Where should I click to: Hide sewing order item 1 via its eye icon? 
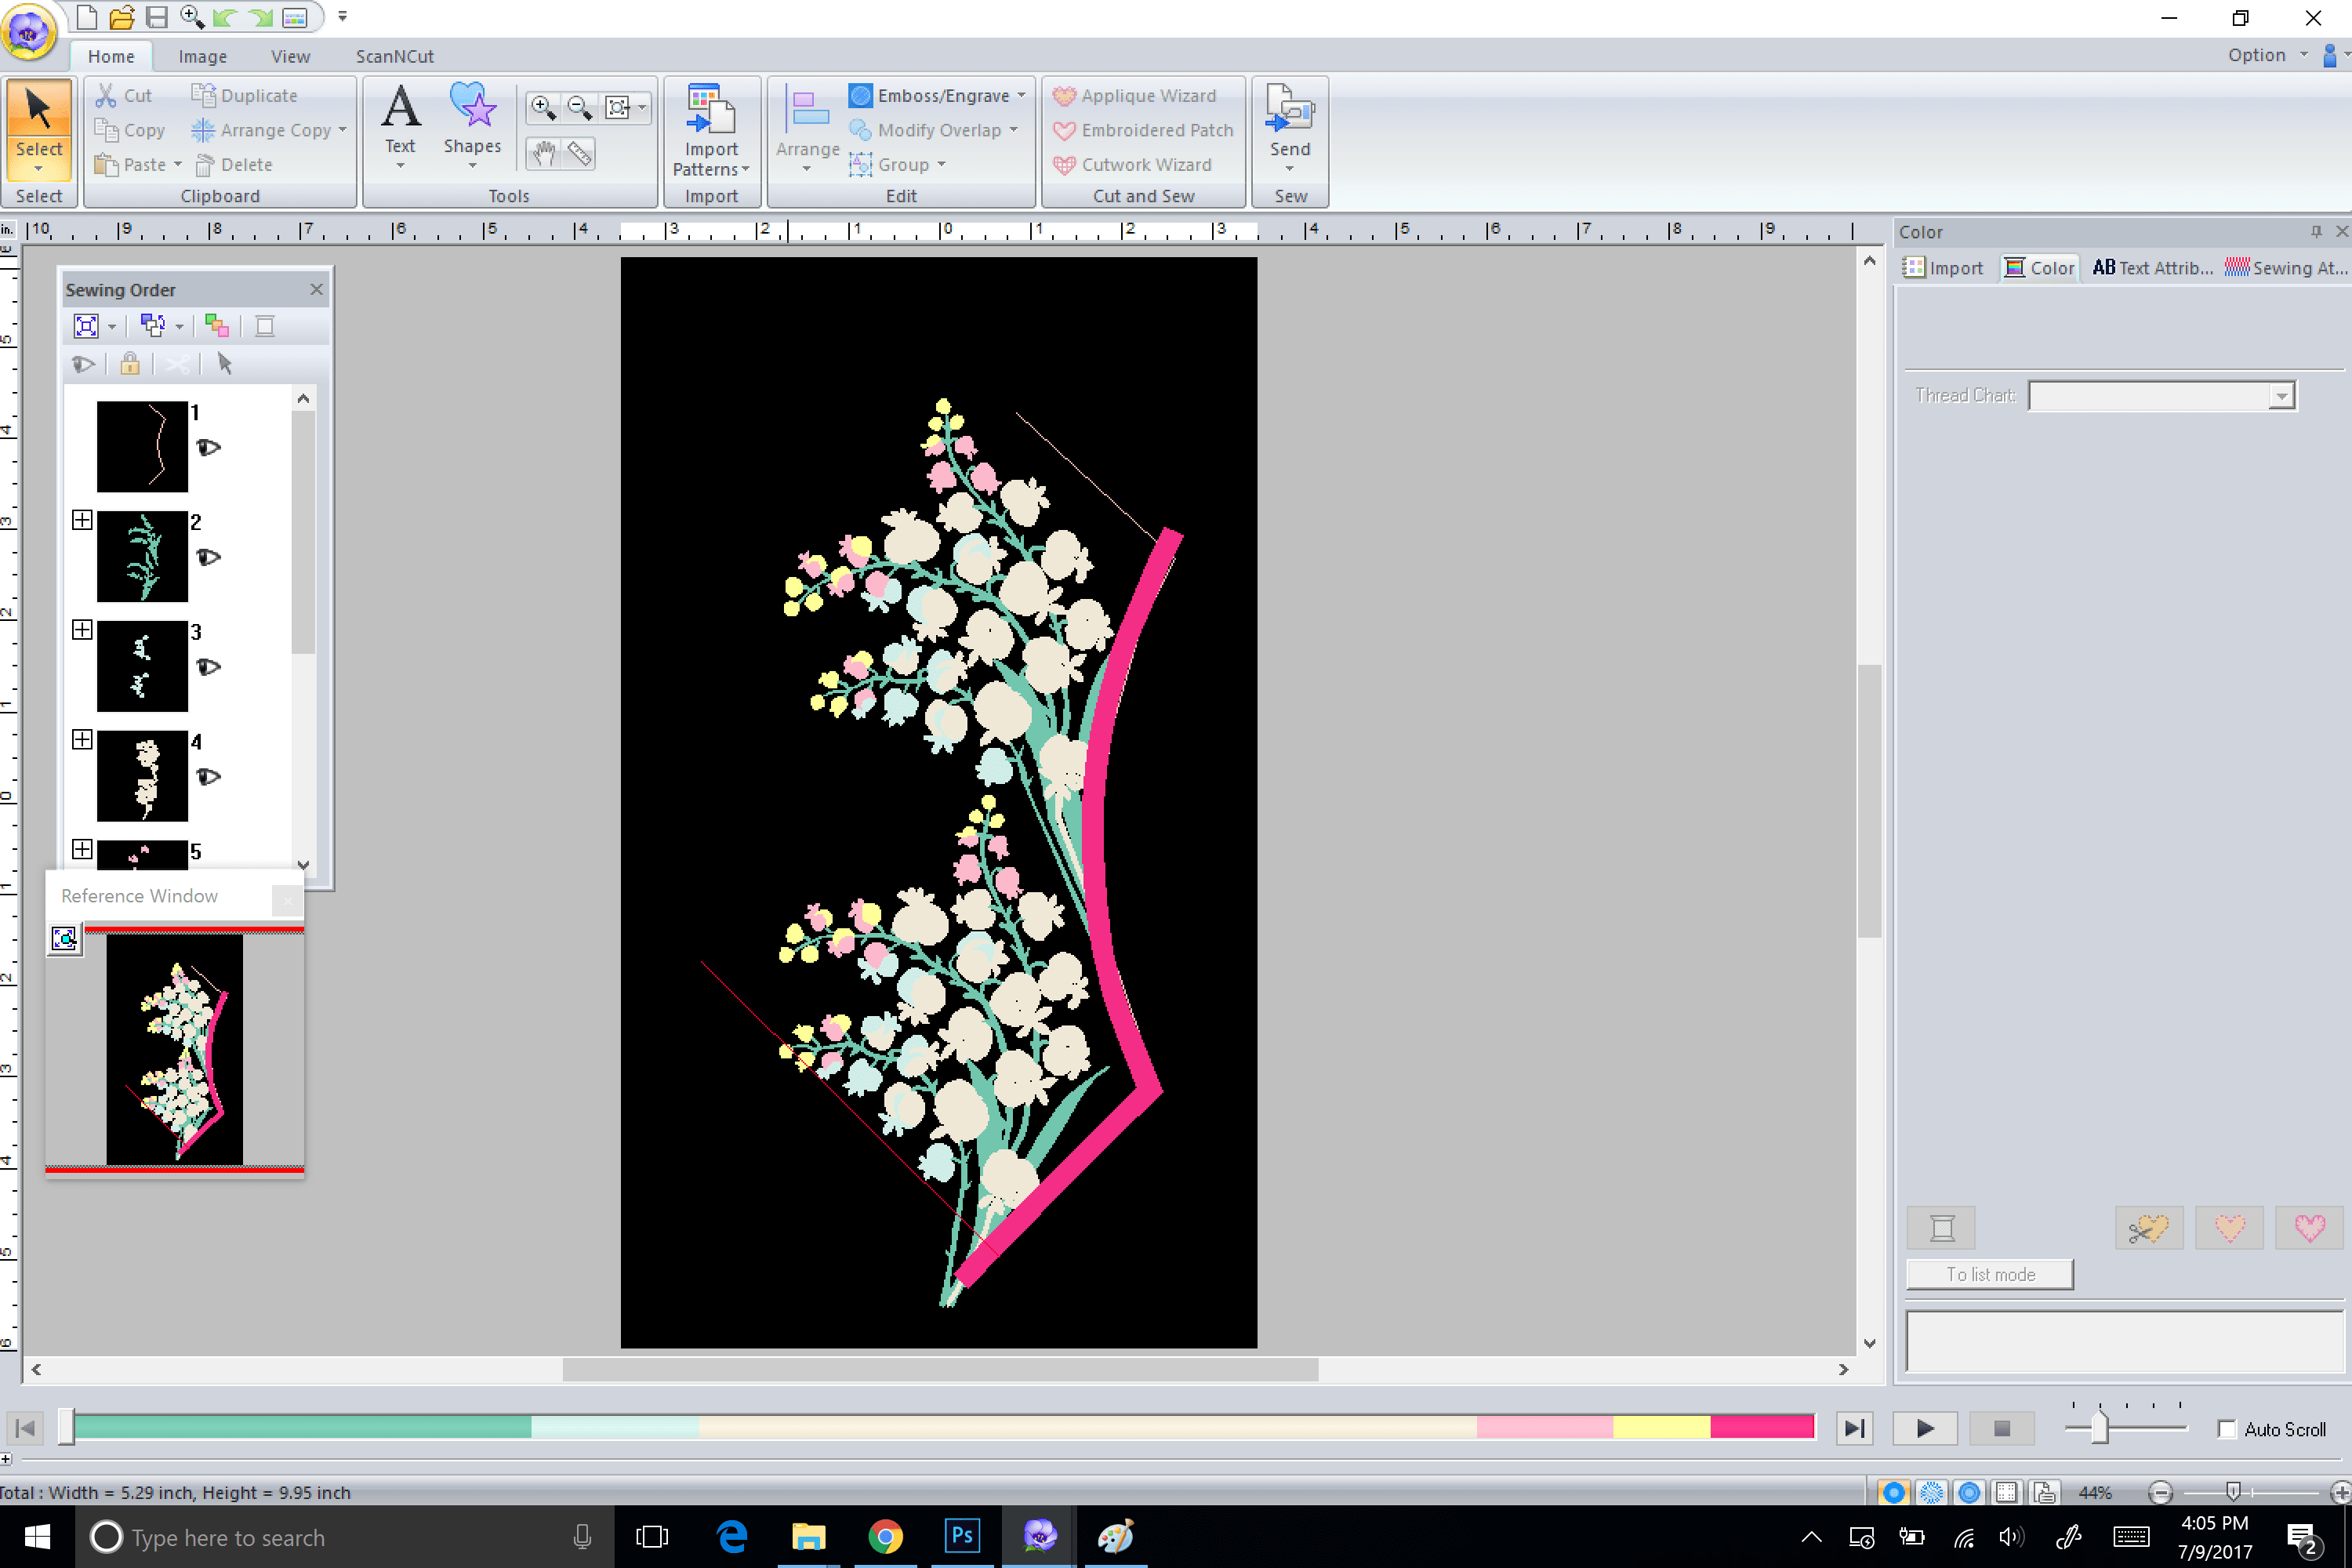(x=208, y=447)
